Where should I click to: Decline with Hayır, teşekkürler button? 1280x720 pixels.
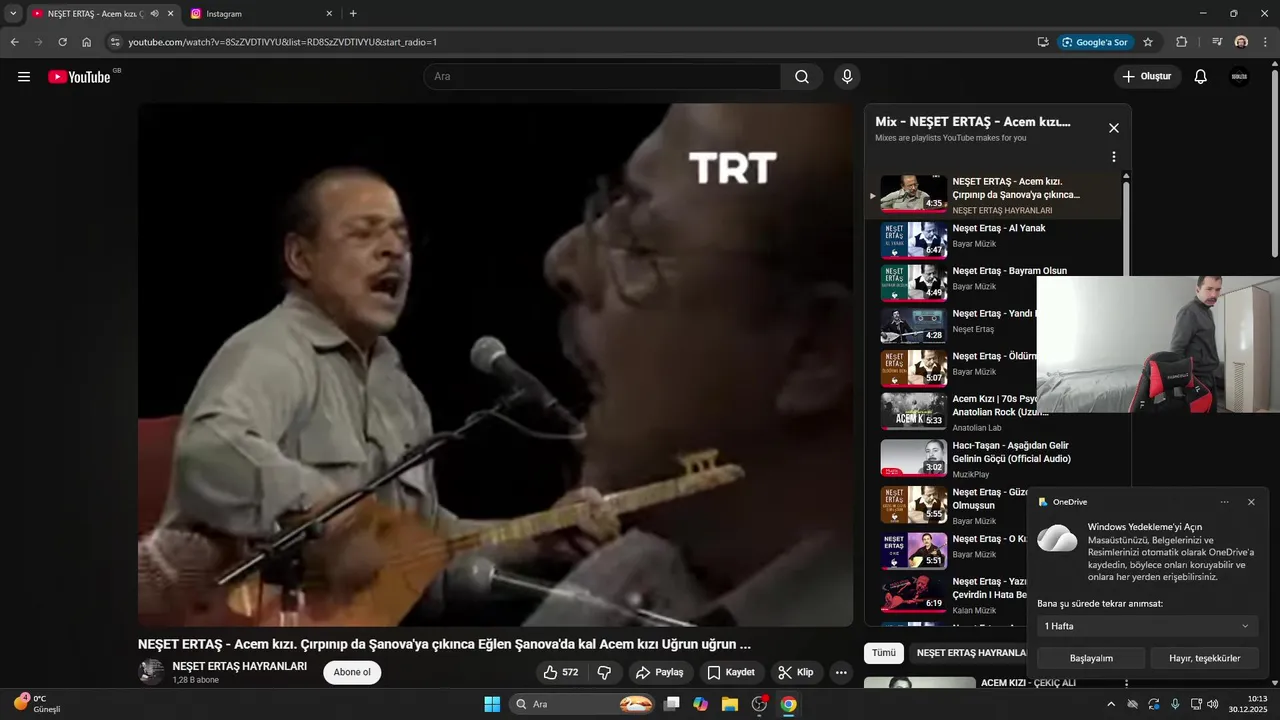1204,658
